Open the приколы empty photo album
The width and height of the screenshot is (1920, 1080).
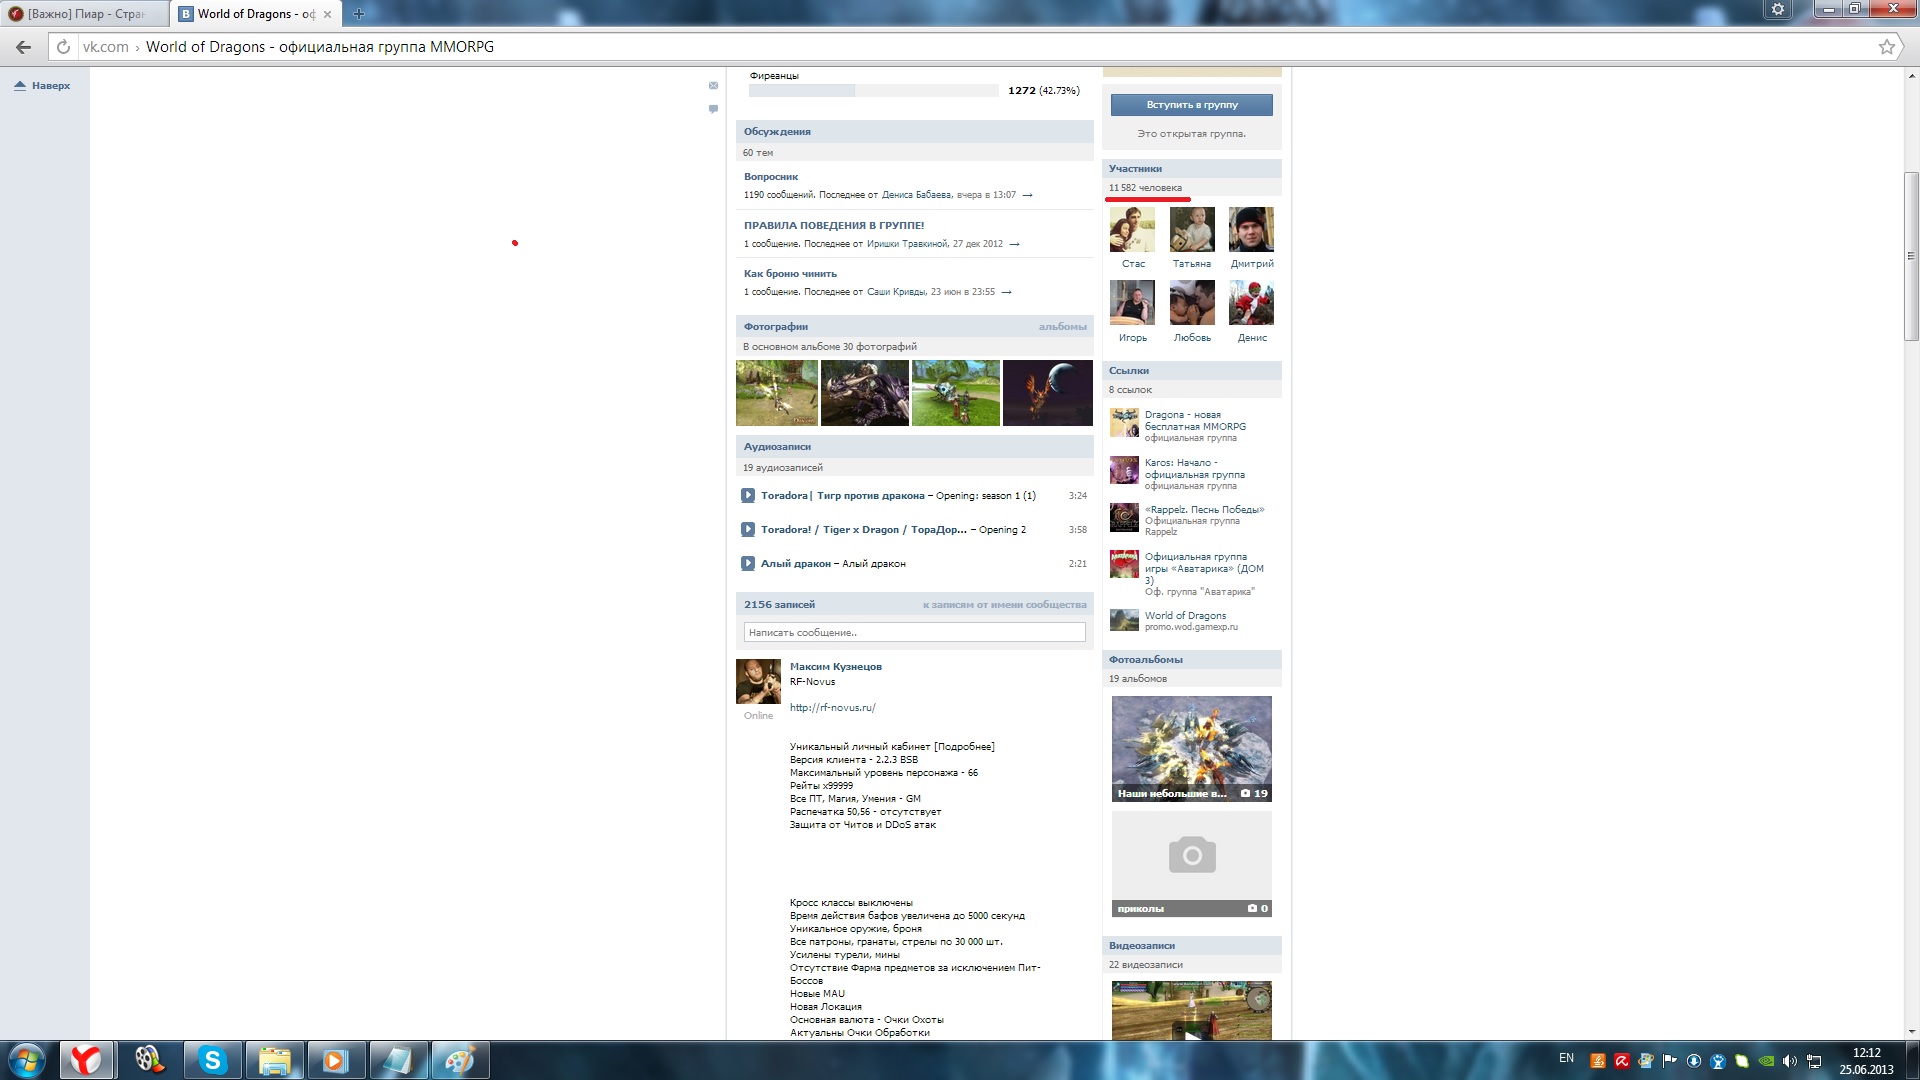point(1191,863)
